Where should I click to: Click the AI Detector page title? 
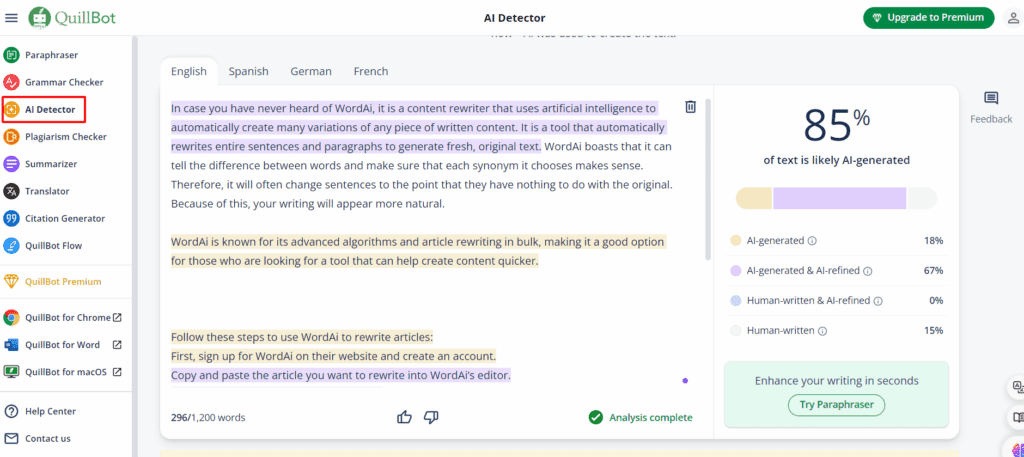(515, 18)
